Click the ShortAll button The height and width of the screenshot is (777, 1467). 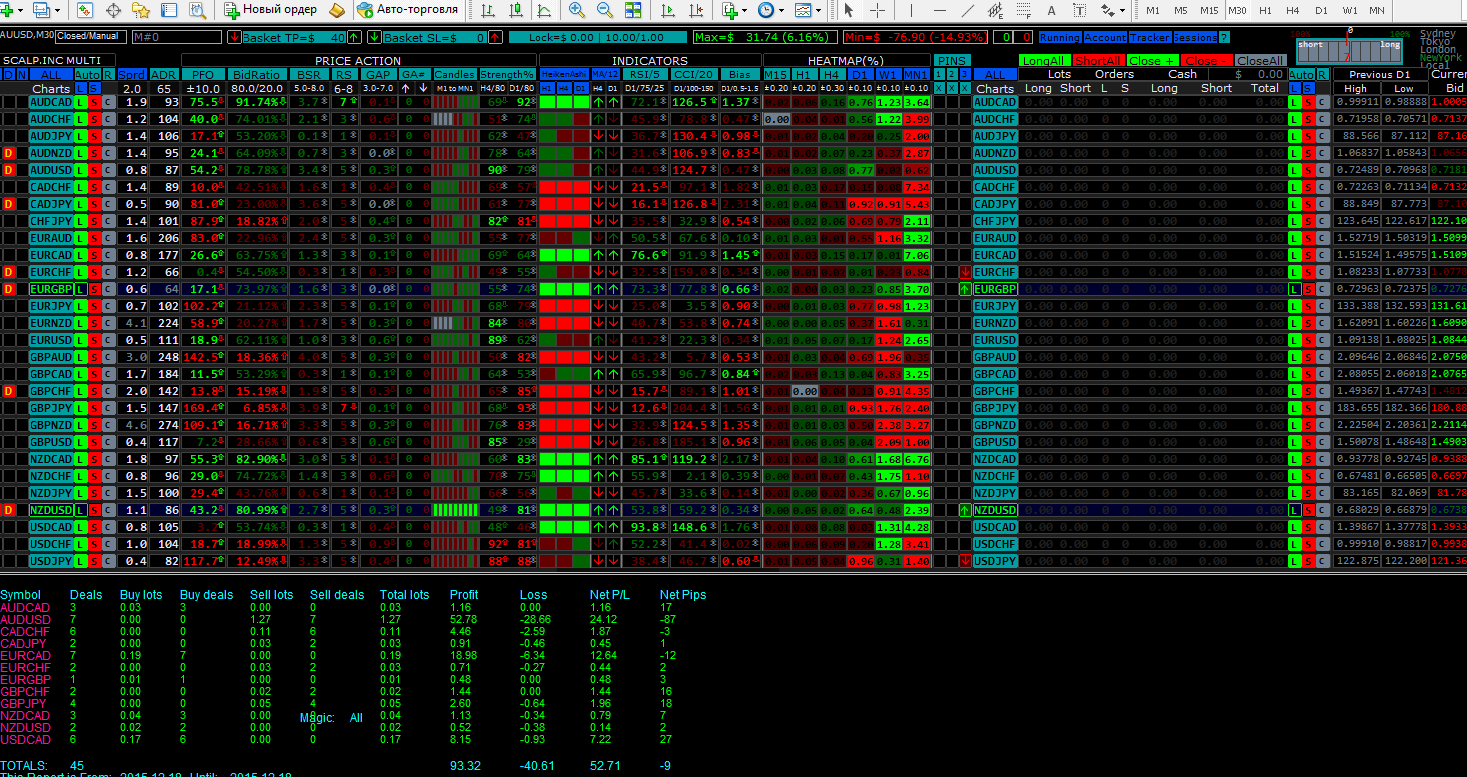(x=1100, y=60)
